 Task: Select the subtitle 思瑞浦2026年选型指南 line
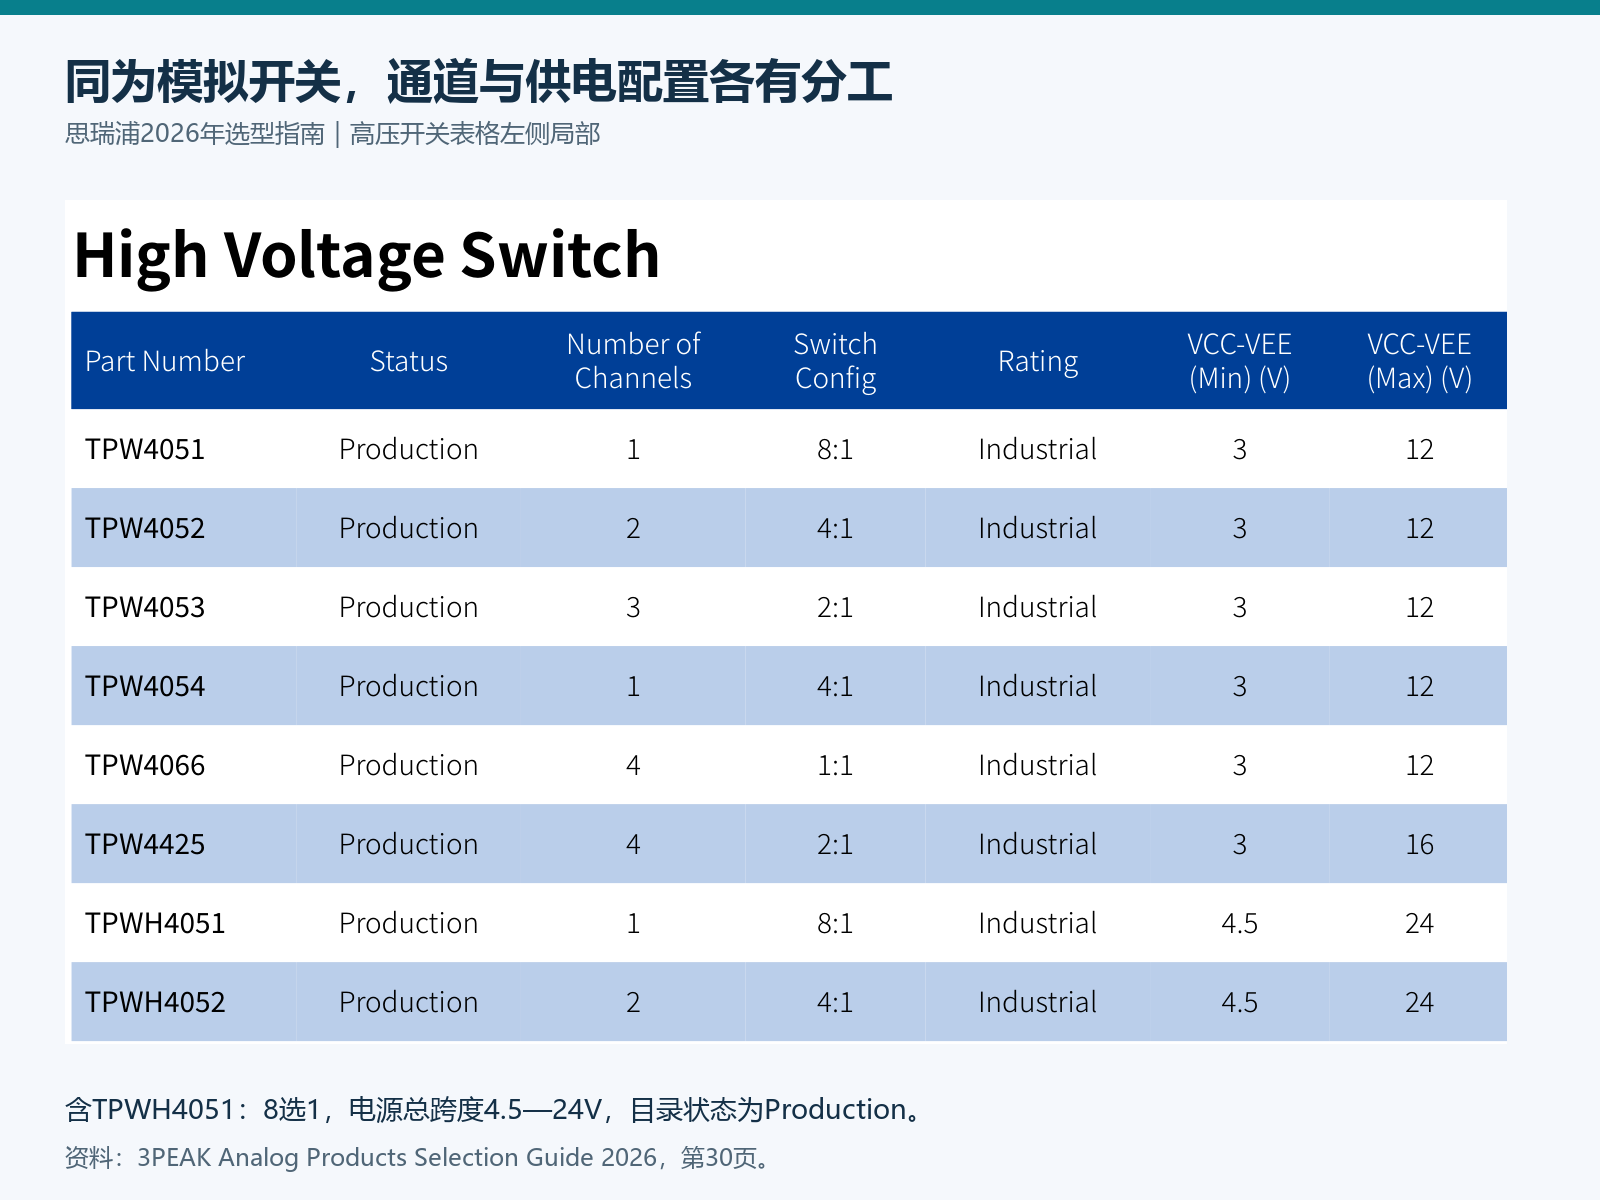332,134
